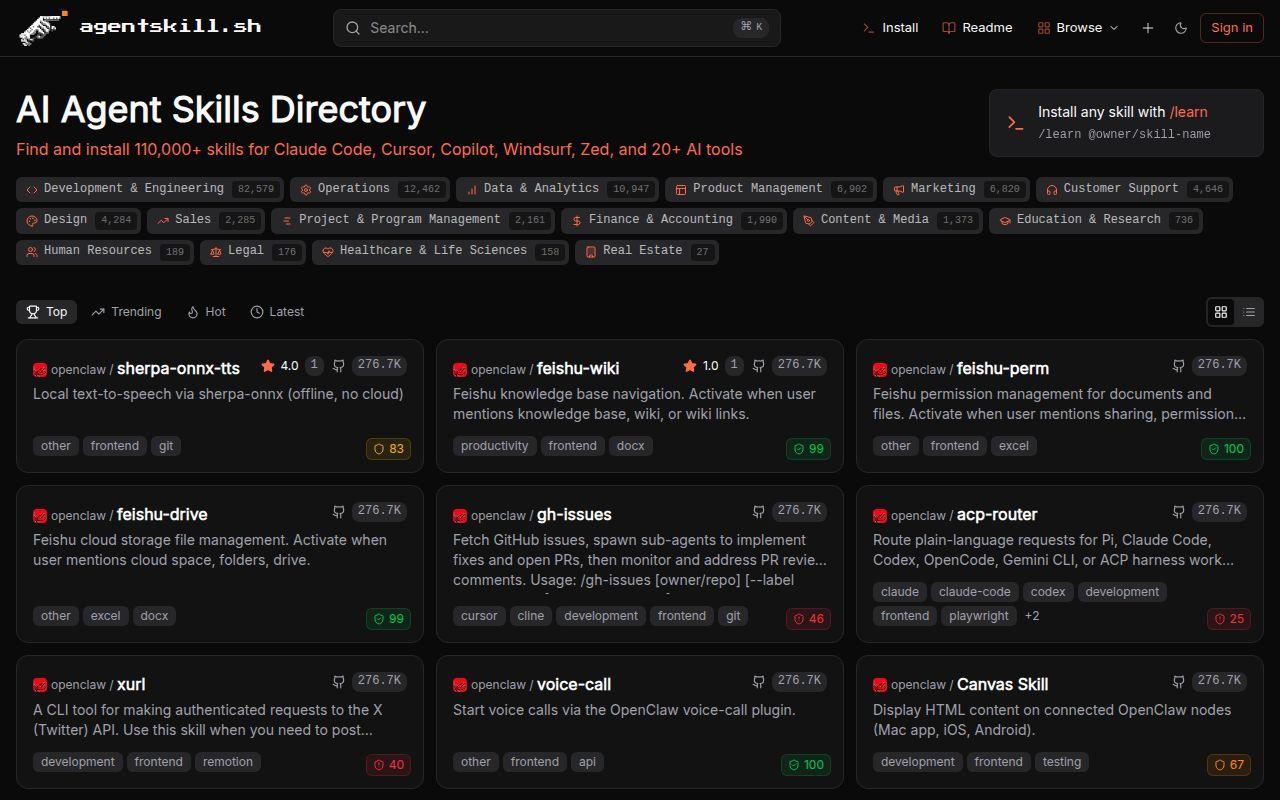Click security score 25 badge on acp-router

pyautogui.click(x=1228, y=619)
